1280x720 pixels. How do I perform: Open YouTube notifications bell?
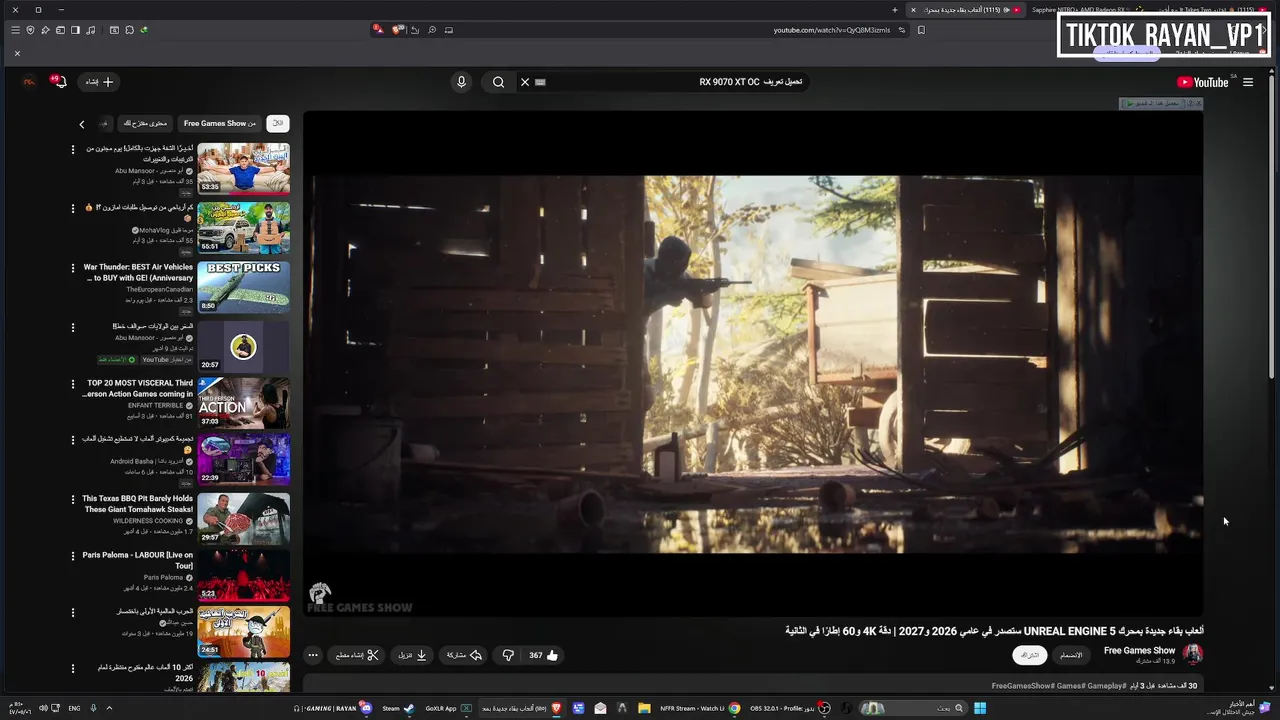click(x=59, y=82)
